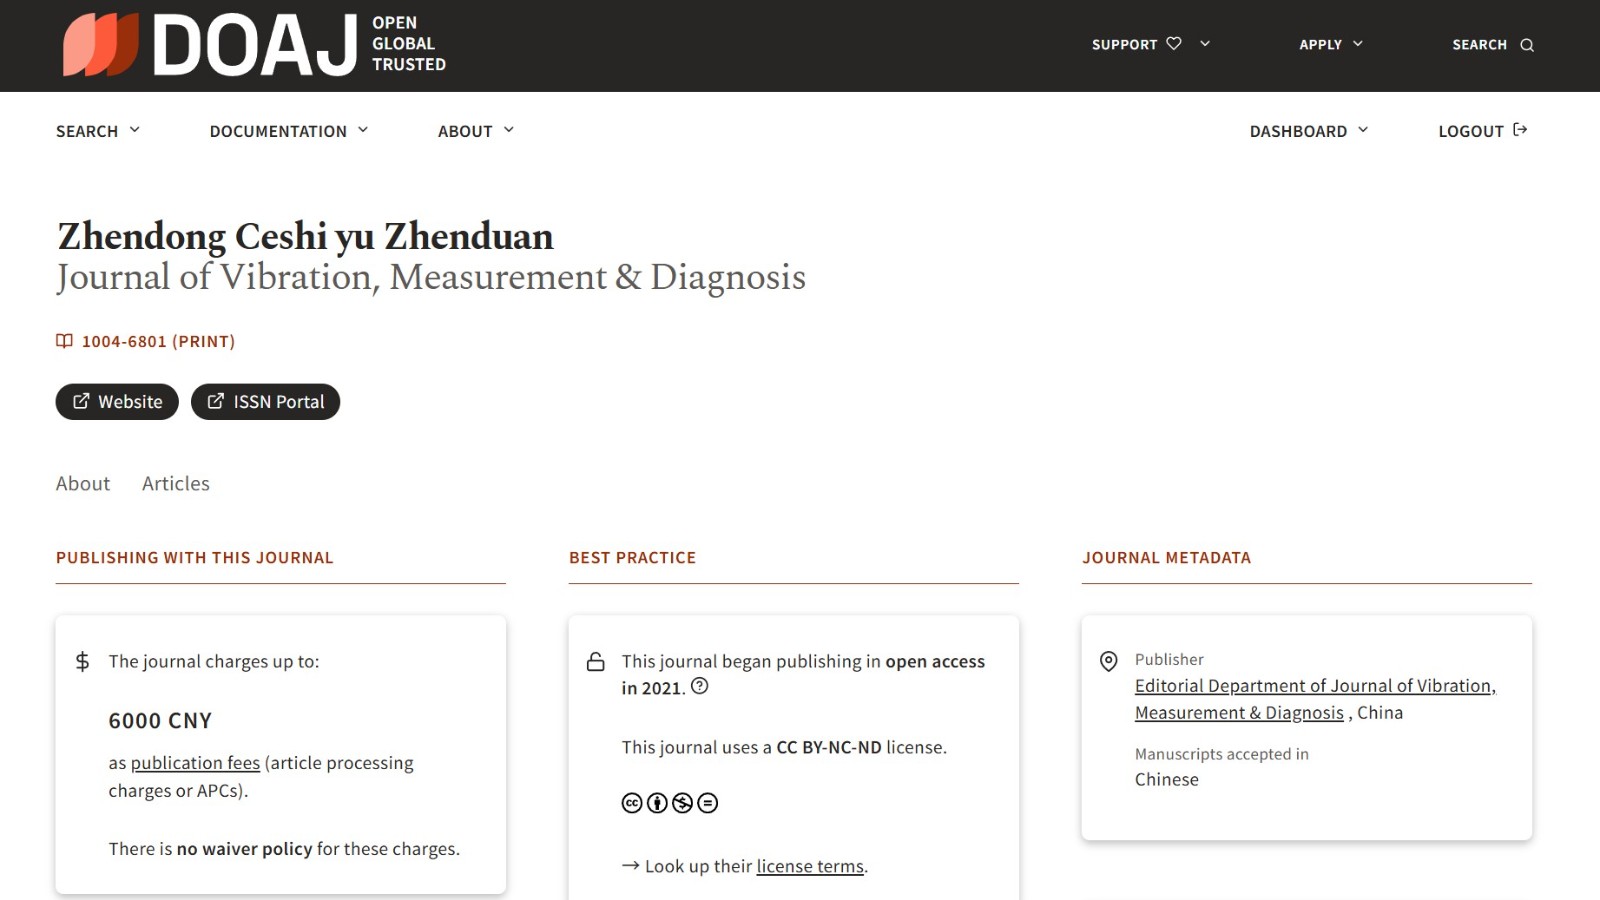
Task: Click the Creative Commons license icons
Action: [669, 803]
